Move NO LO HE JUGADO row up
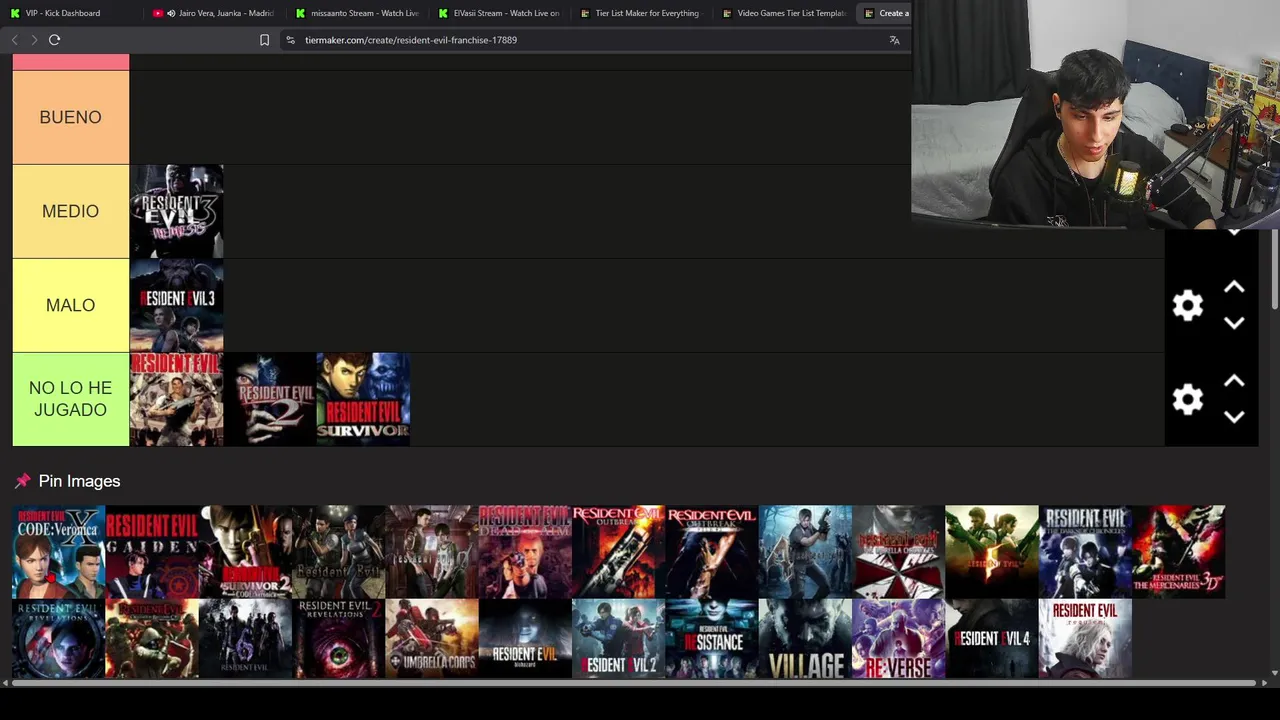The height and width of the screenshot is (720, 1280). [x=1234, y=382]
